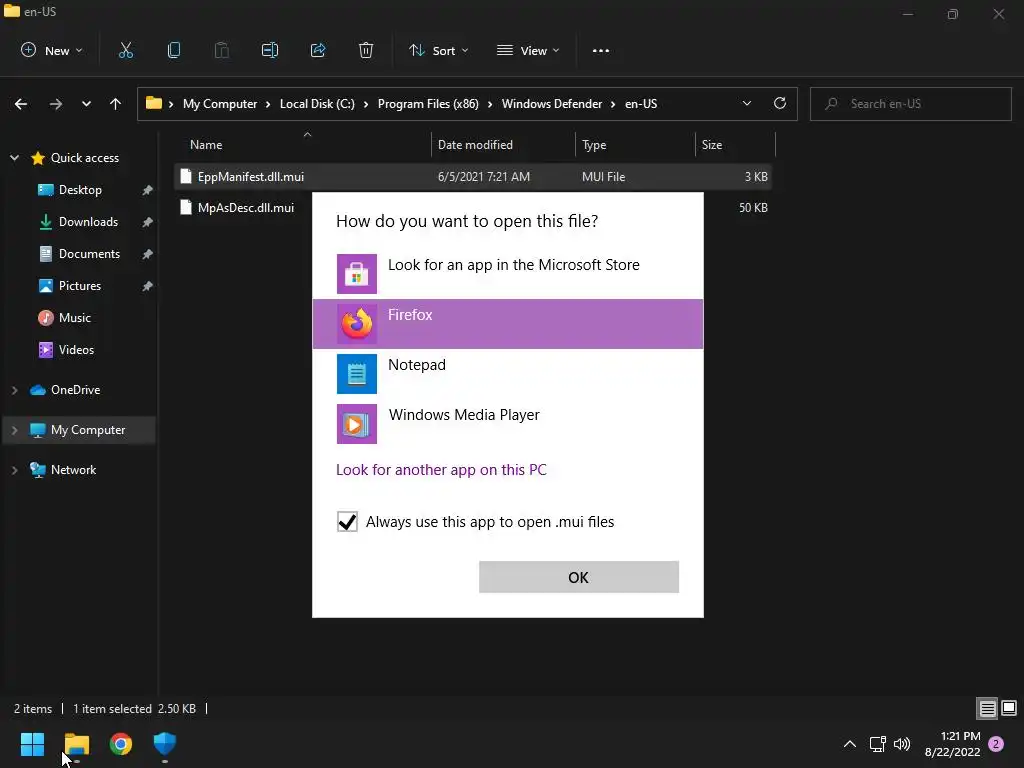The height and width of the screenshot is (768, 1024).
Task: Click Windows Defender in breadcrumb
Action: coord(551,104)
